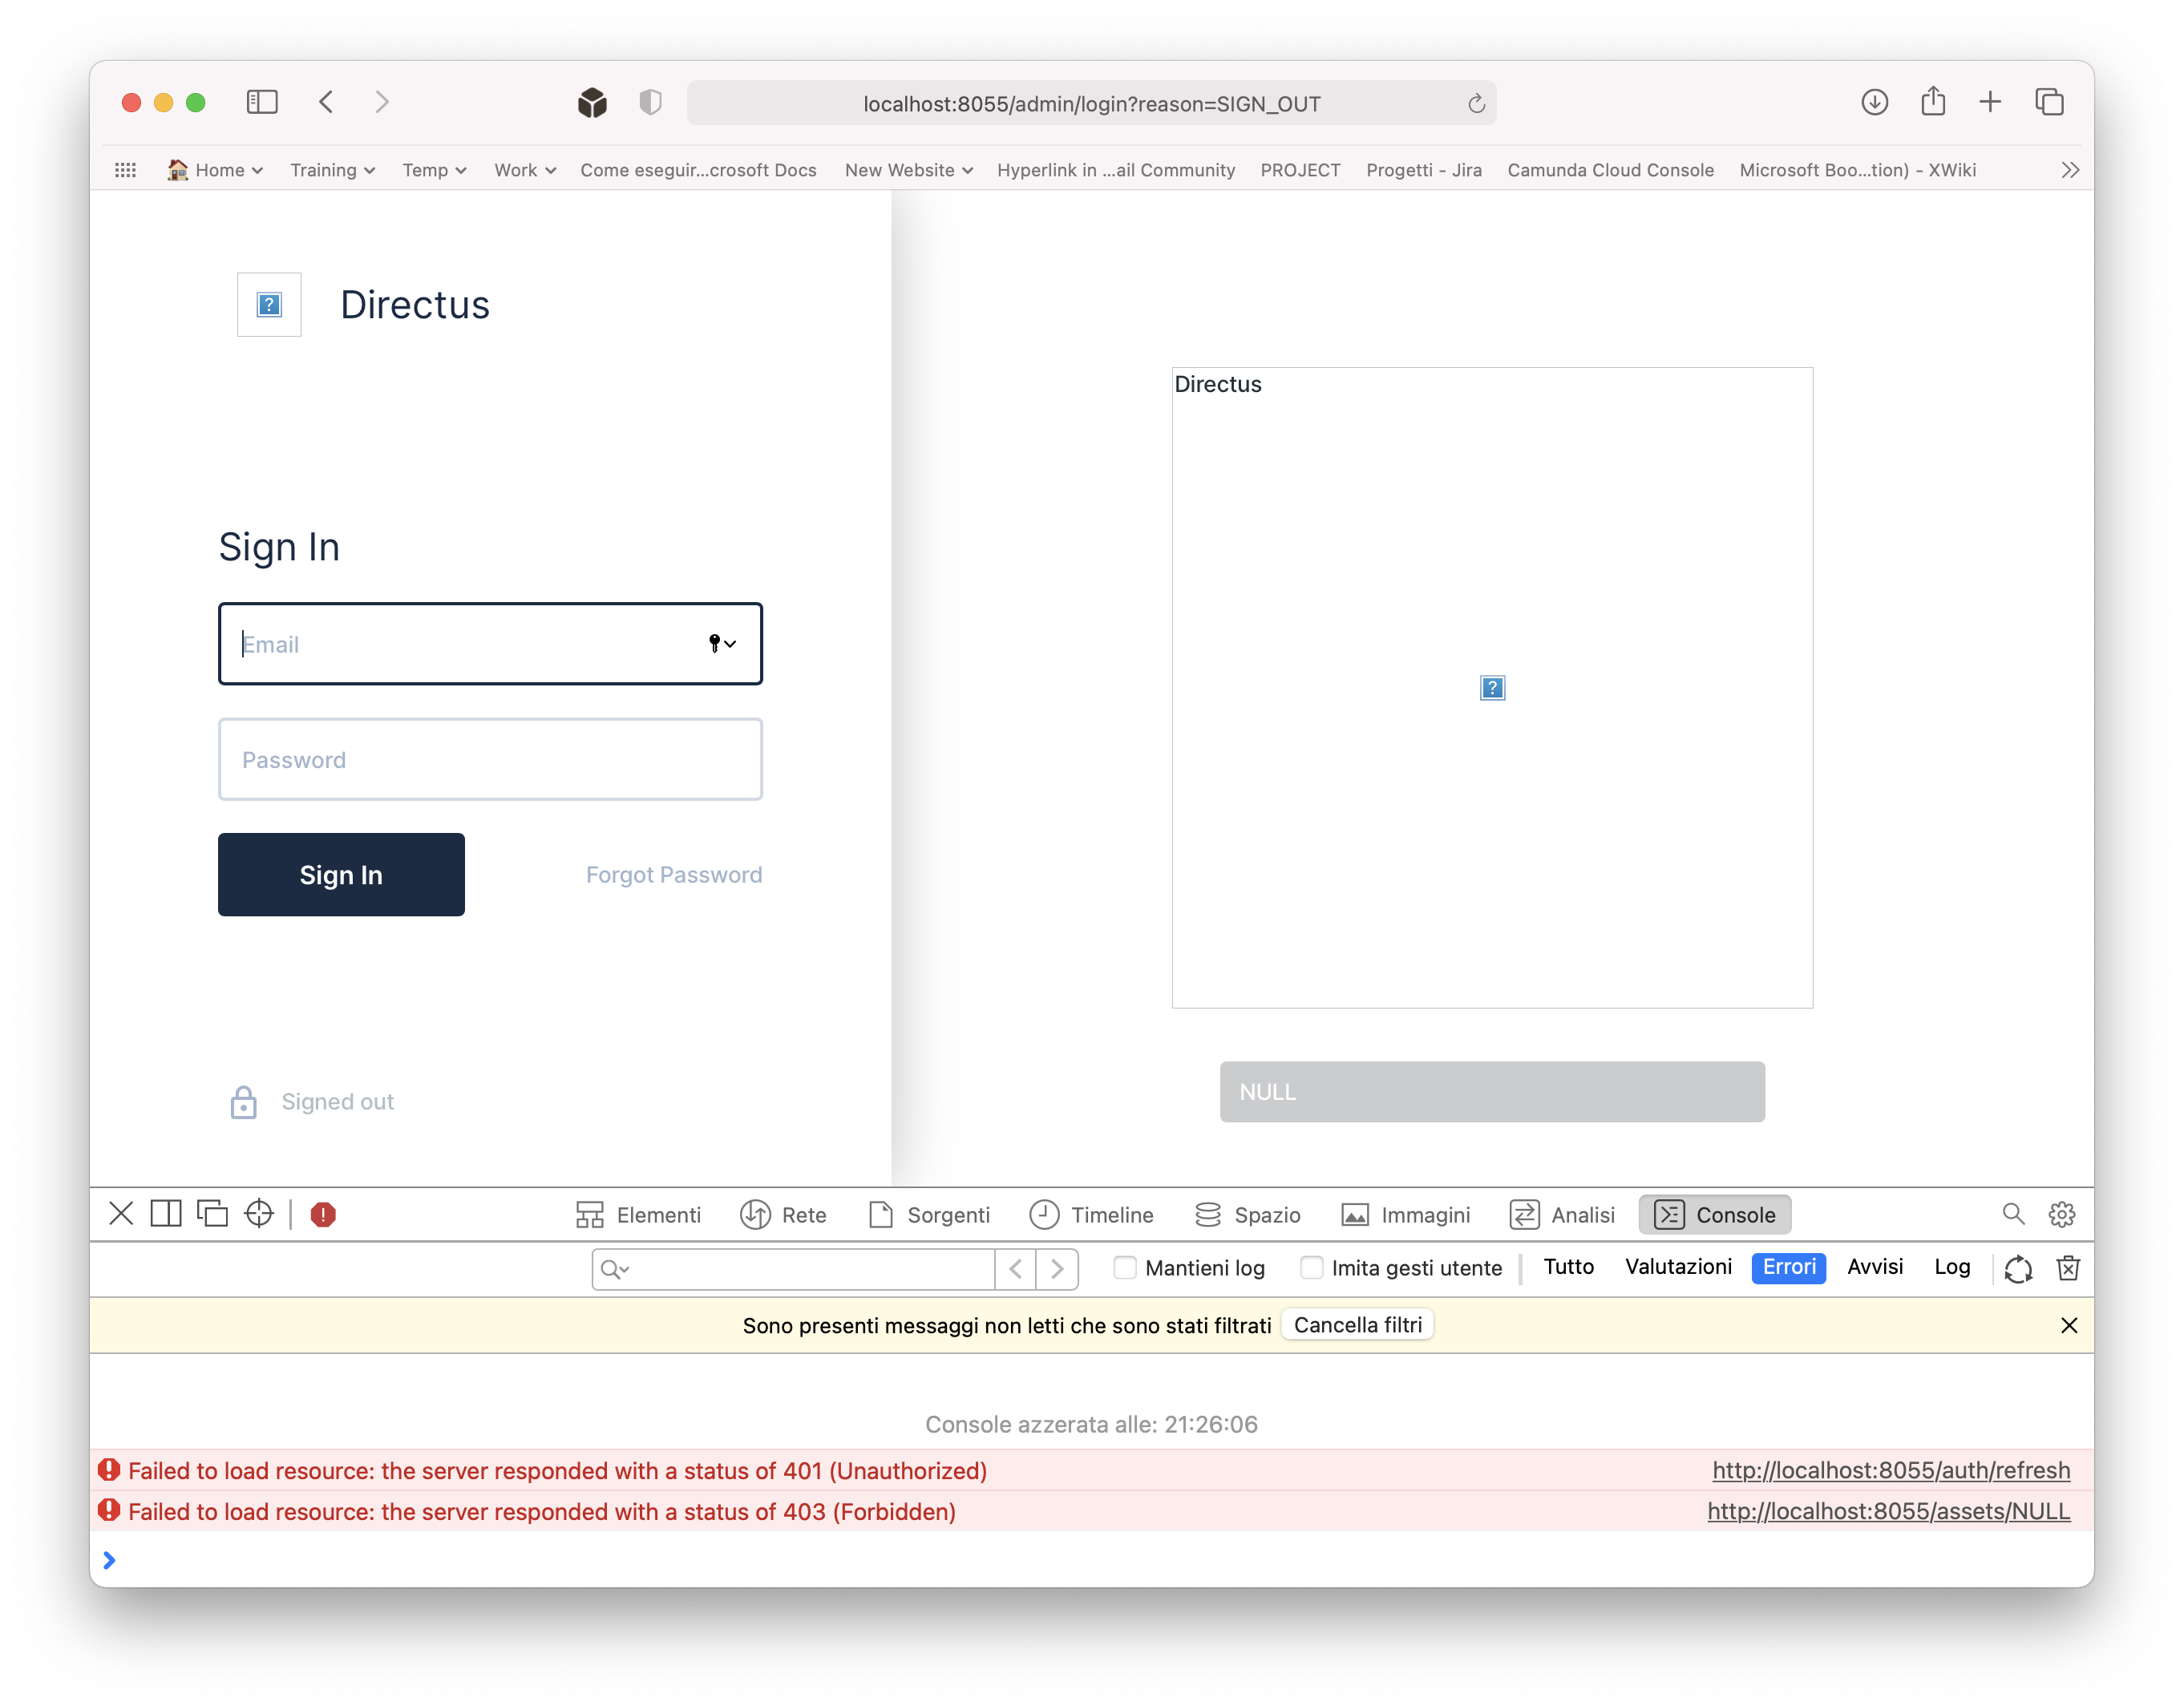2184x1706 pixels.
Task: Select the Avvisi console filter
Action: (x=1875, y=1267)
